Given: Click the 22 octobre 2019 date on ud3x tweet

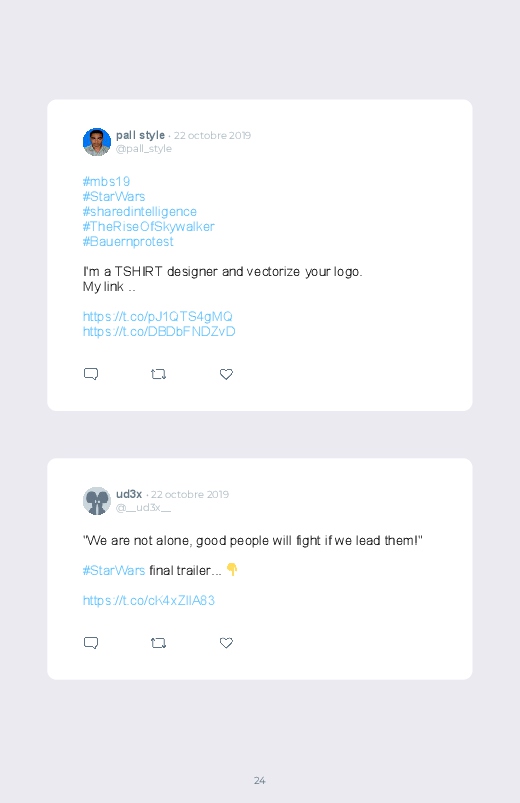Looking at the screenshot, I should pos(190,494).
